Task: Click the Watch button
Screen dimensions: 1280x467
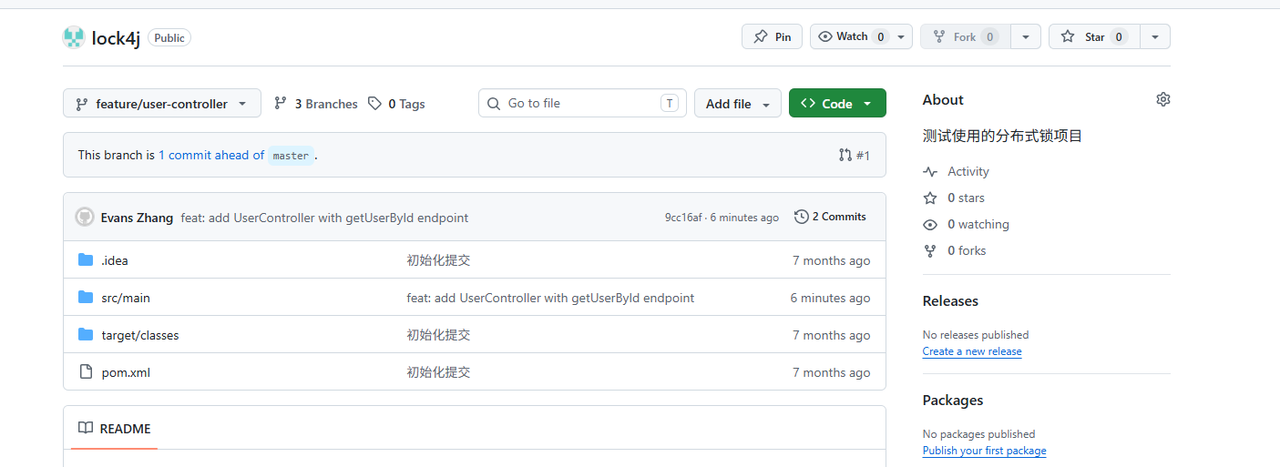Action: coord(852,37)
